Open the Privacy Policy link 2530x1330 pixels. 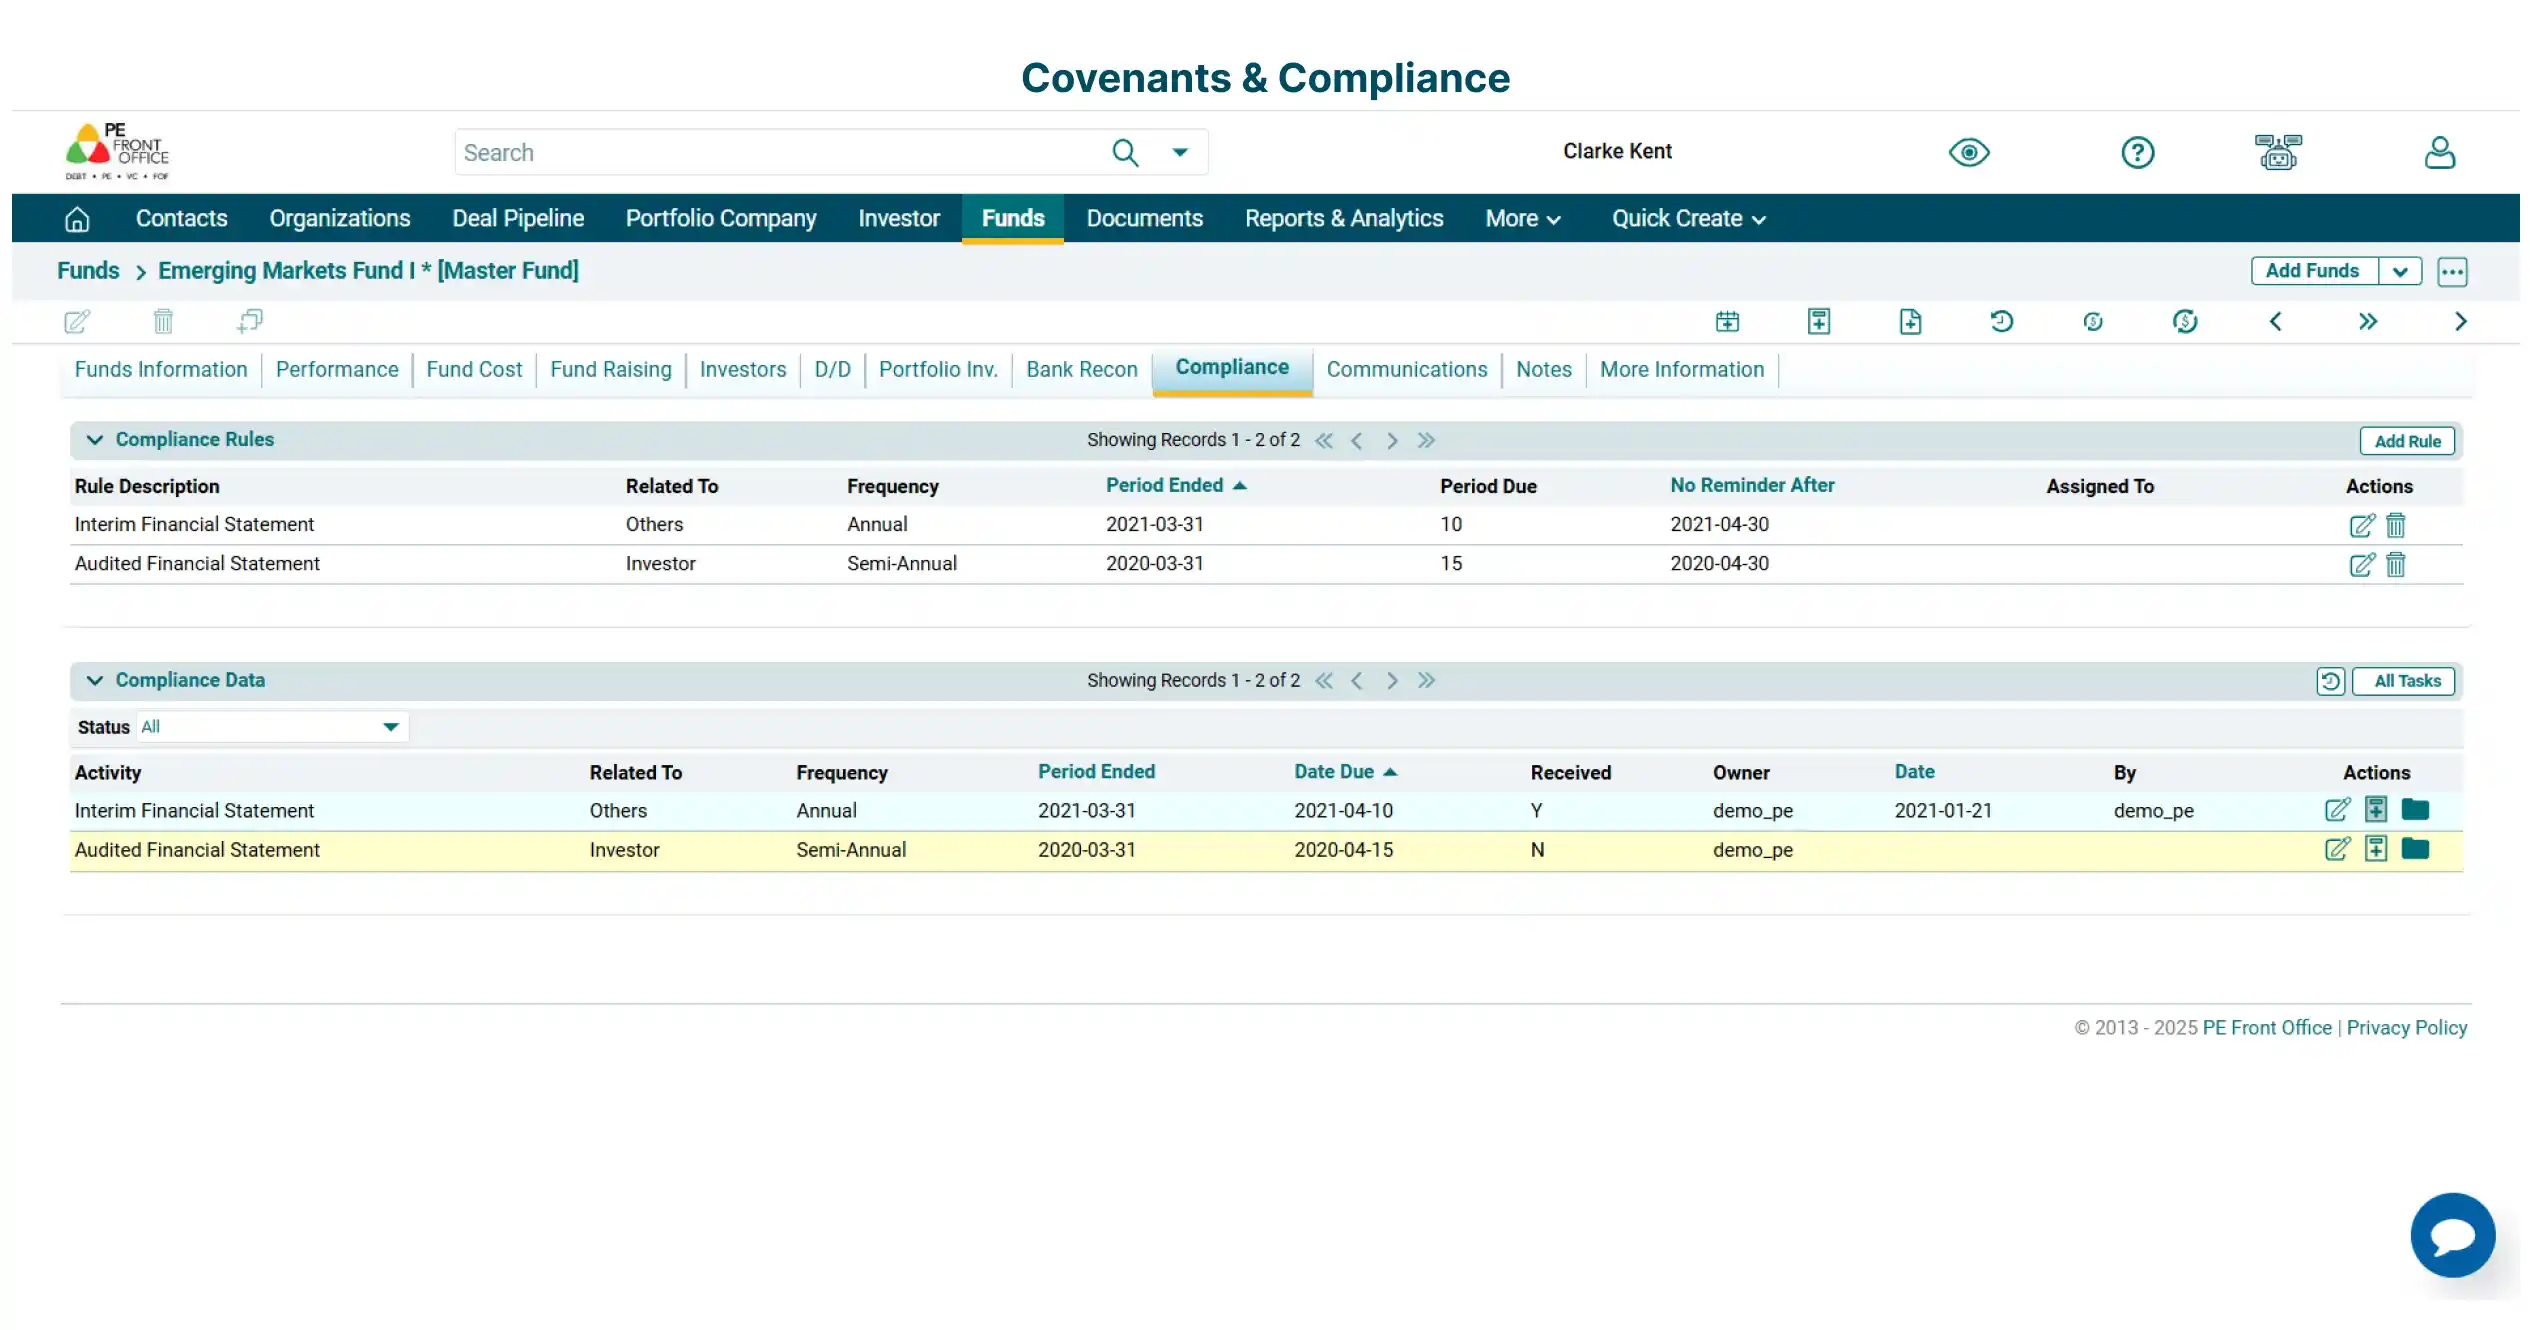[2407, 1028]
